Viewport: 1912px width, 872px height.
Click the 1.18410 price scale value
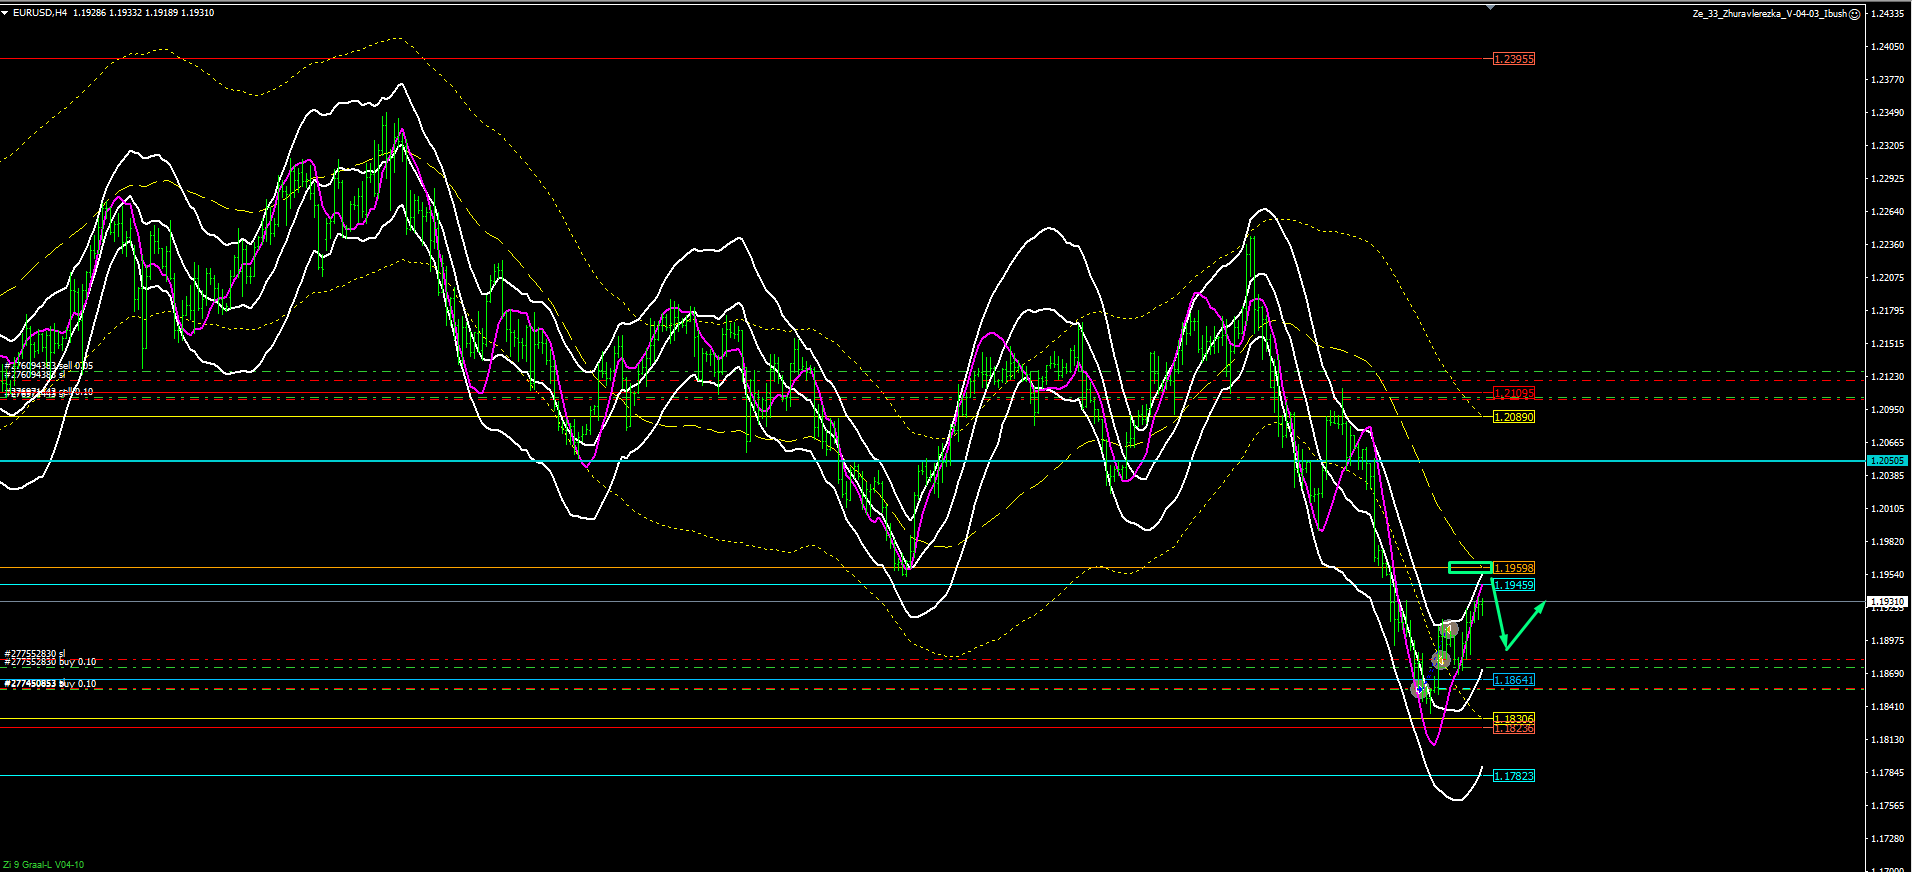point(1888,707)
